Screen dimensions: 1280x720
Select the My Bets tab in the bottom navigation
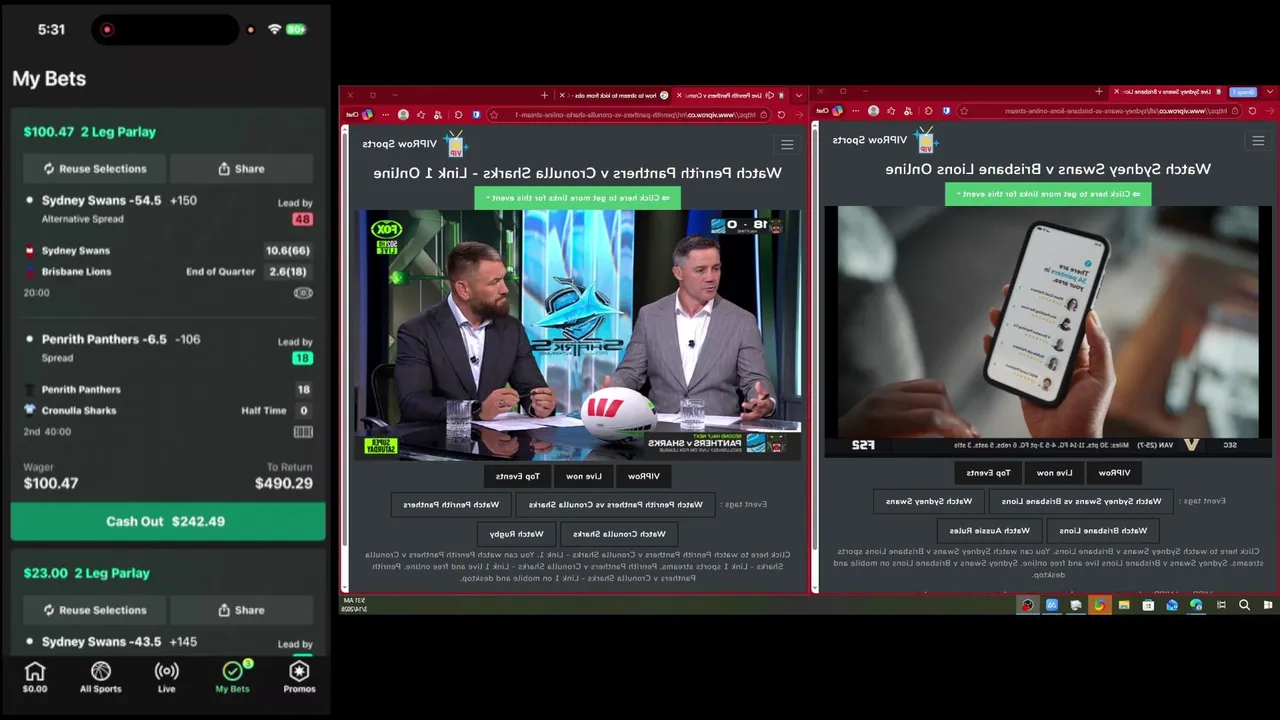[x=232, y=677]
